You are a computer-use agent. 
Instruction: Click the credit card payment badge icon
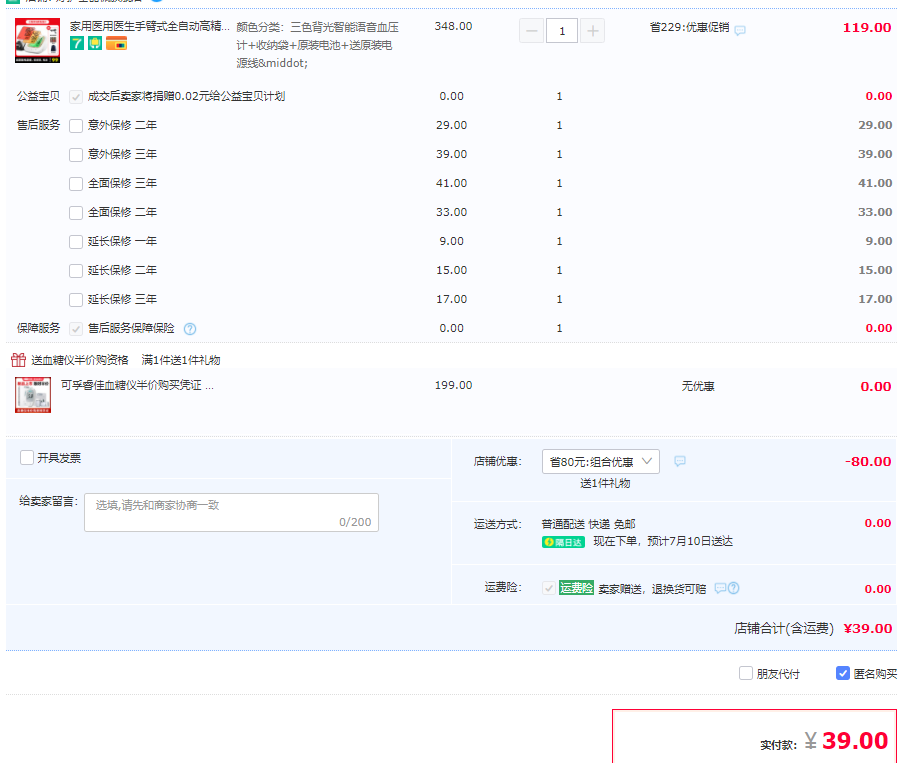[x=116, y=44]
